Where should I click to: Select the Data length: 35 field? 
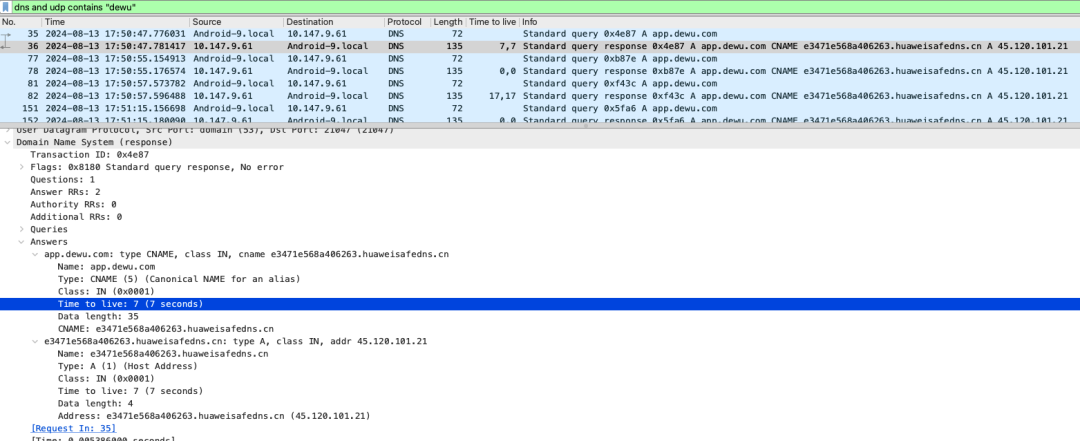[98, 316]
